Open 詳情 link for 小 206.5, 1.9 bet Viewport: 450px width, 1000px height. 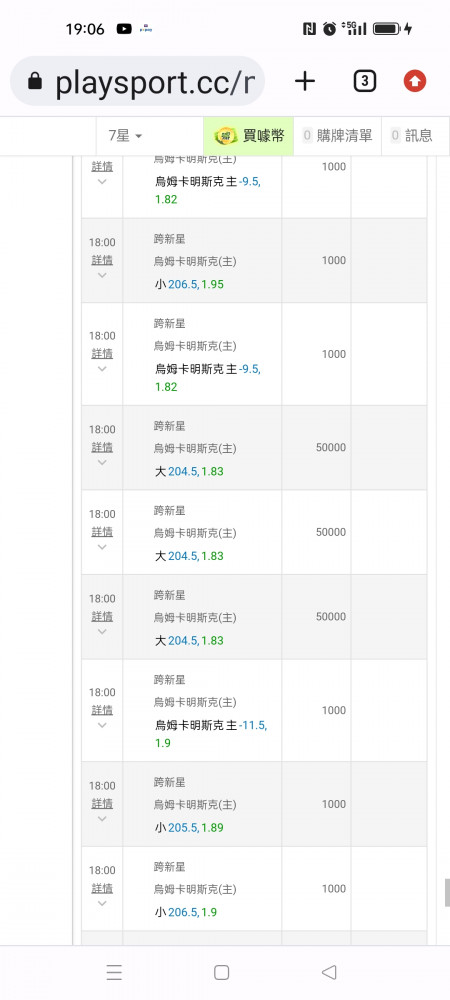(102, 888)
